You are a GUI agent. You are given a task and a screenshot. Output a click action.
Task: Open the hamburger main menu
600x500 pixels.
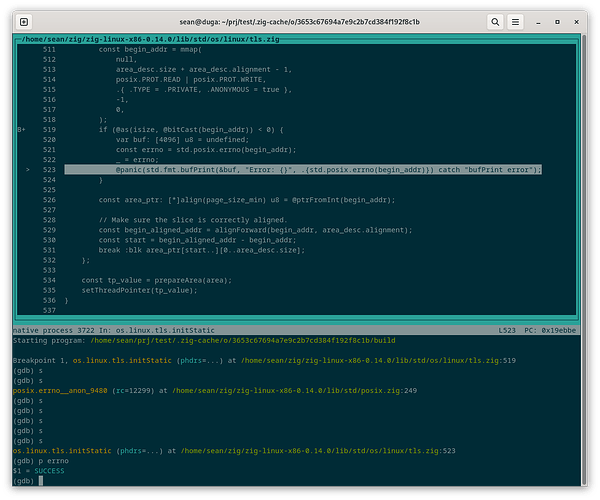point(515,22)
